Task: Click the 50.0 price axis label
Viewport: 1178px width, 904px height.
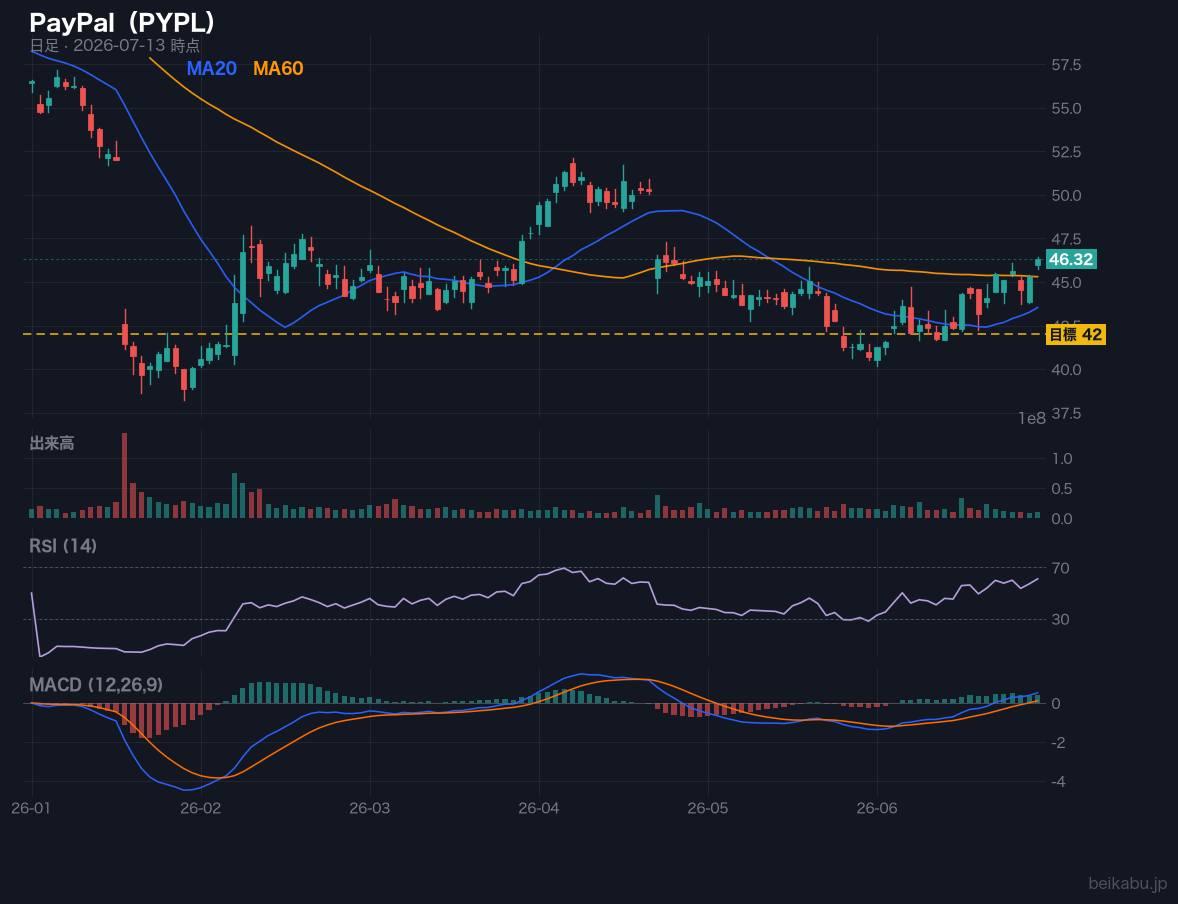Action: click(x=1066, y=195)
